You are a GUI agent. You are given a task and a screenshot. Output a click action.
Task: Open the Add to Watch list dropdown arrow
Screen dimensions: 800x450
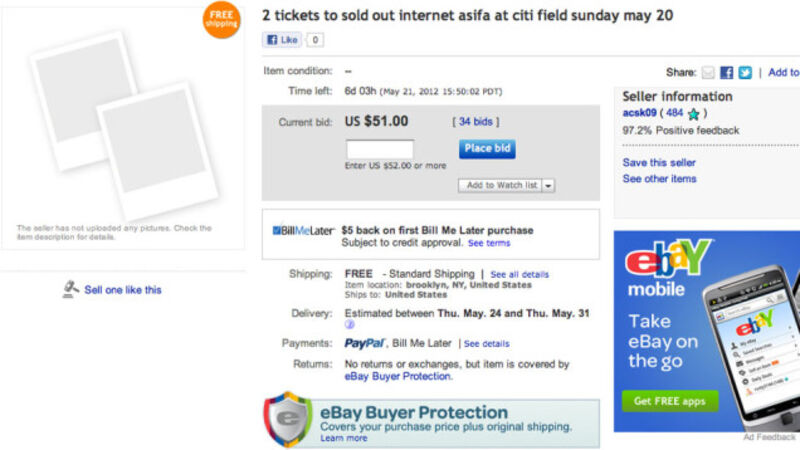point(549,185)
